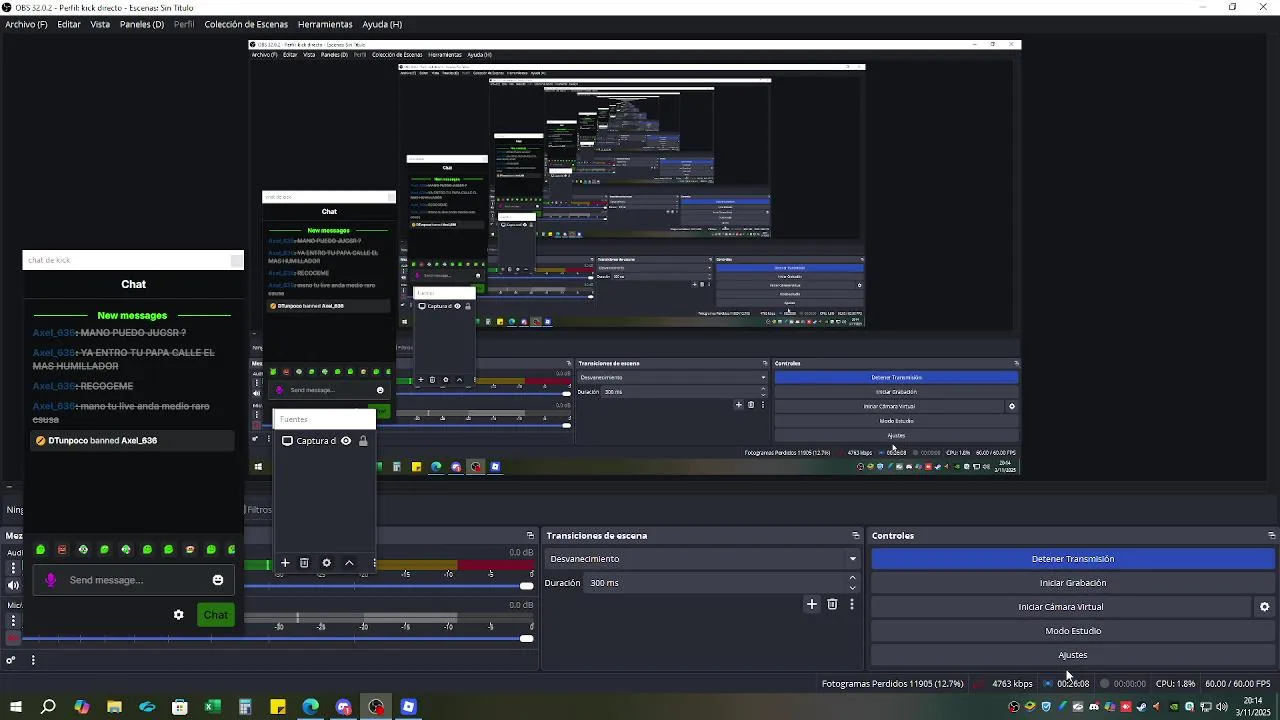Viewport: 1280px width, 720px height.
Task: Open chat settings gear next to Chat button
Action: point(179,615)
